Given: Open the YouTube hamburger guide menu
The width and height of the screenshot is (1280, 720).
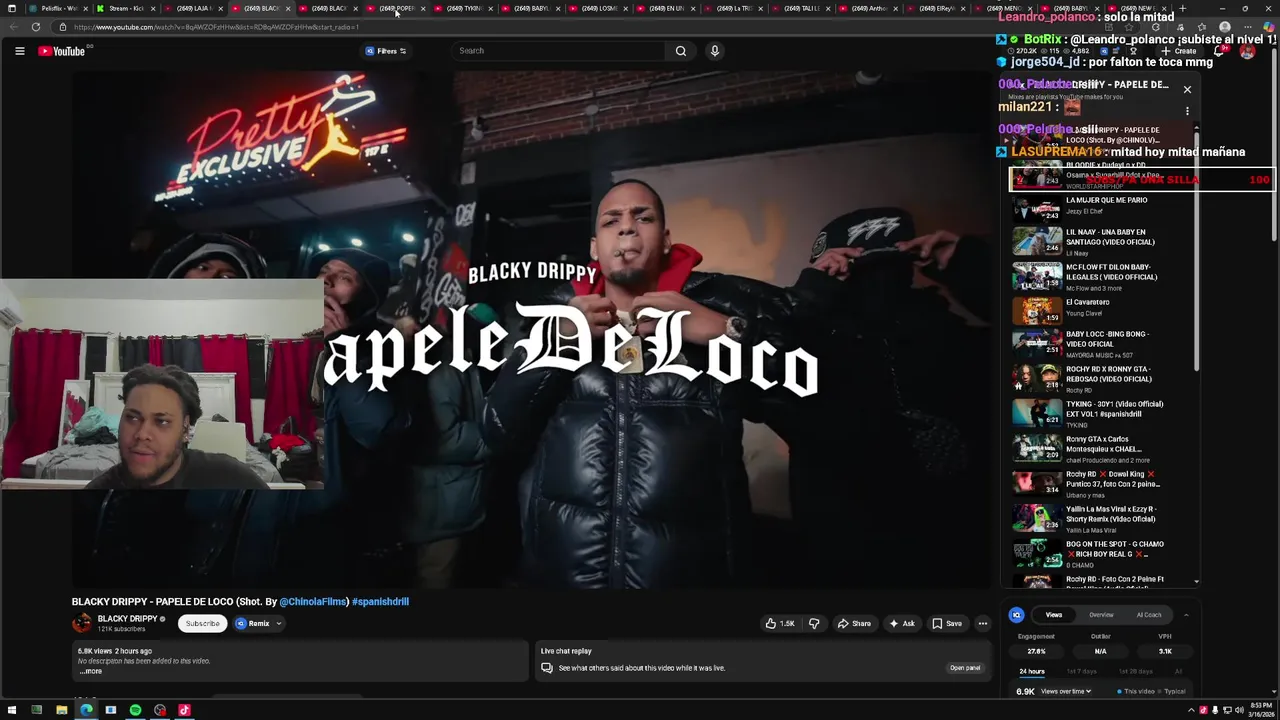Looking at the screenshot, I should 19,51.
